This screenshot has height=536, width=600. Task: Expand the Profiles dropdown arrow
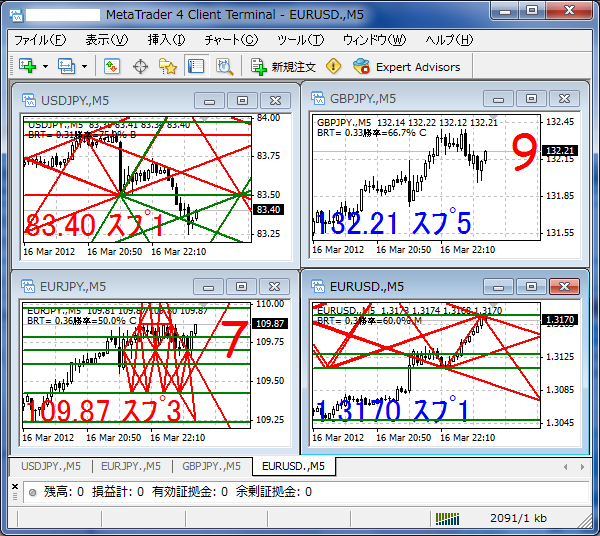85,67
